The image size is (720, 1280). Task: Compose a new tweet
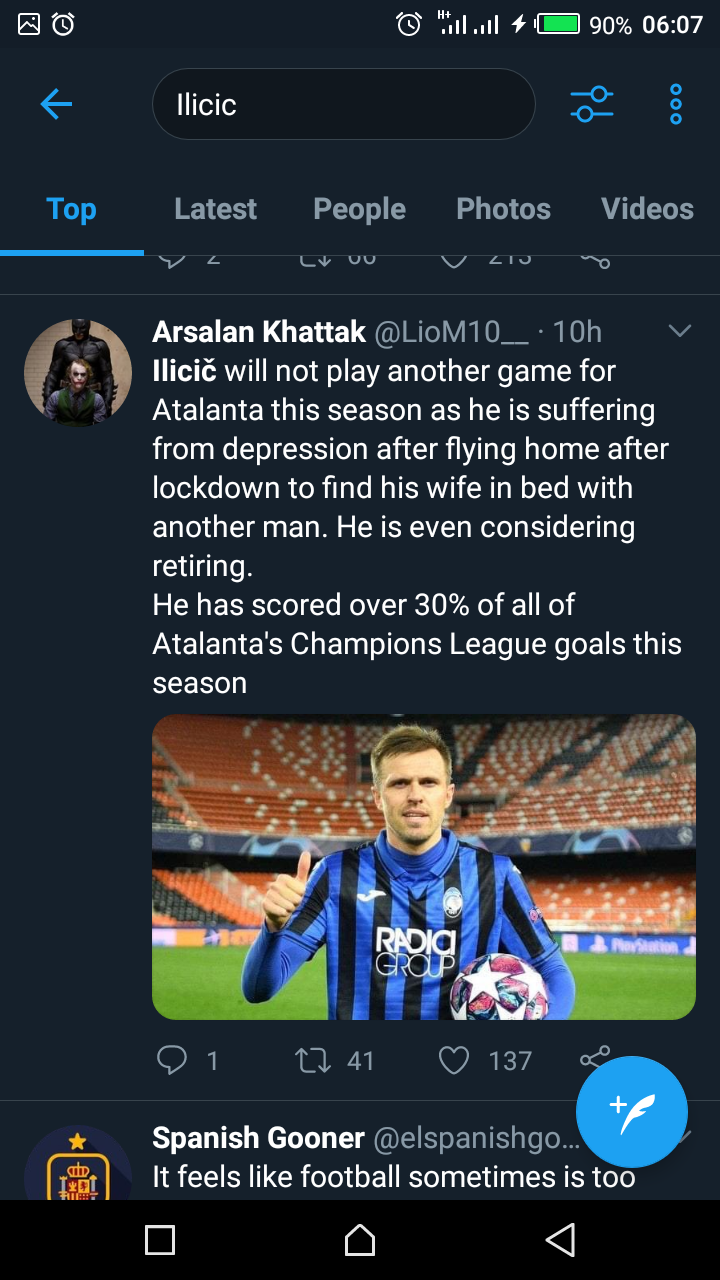pos(632,1111)
